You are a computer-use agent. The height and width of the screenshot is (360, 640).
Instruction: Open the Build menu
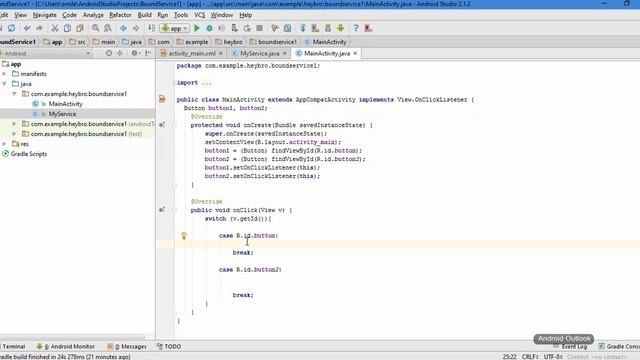pyautogui.click(x=144, y=15)
